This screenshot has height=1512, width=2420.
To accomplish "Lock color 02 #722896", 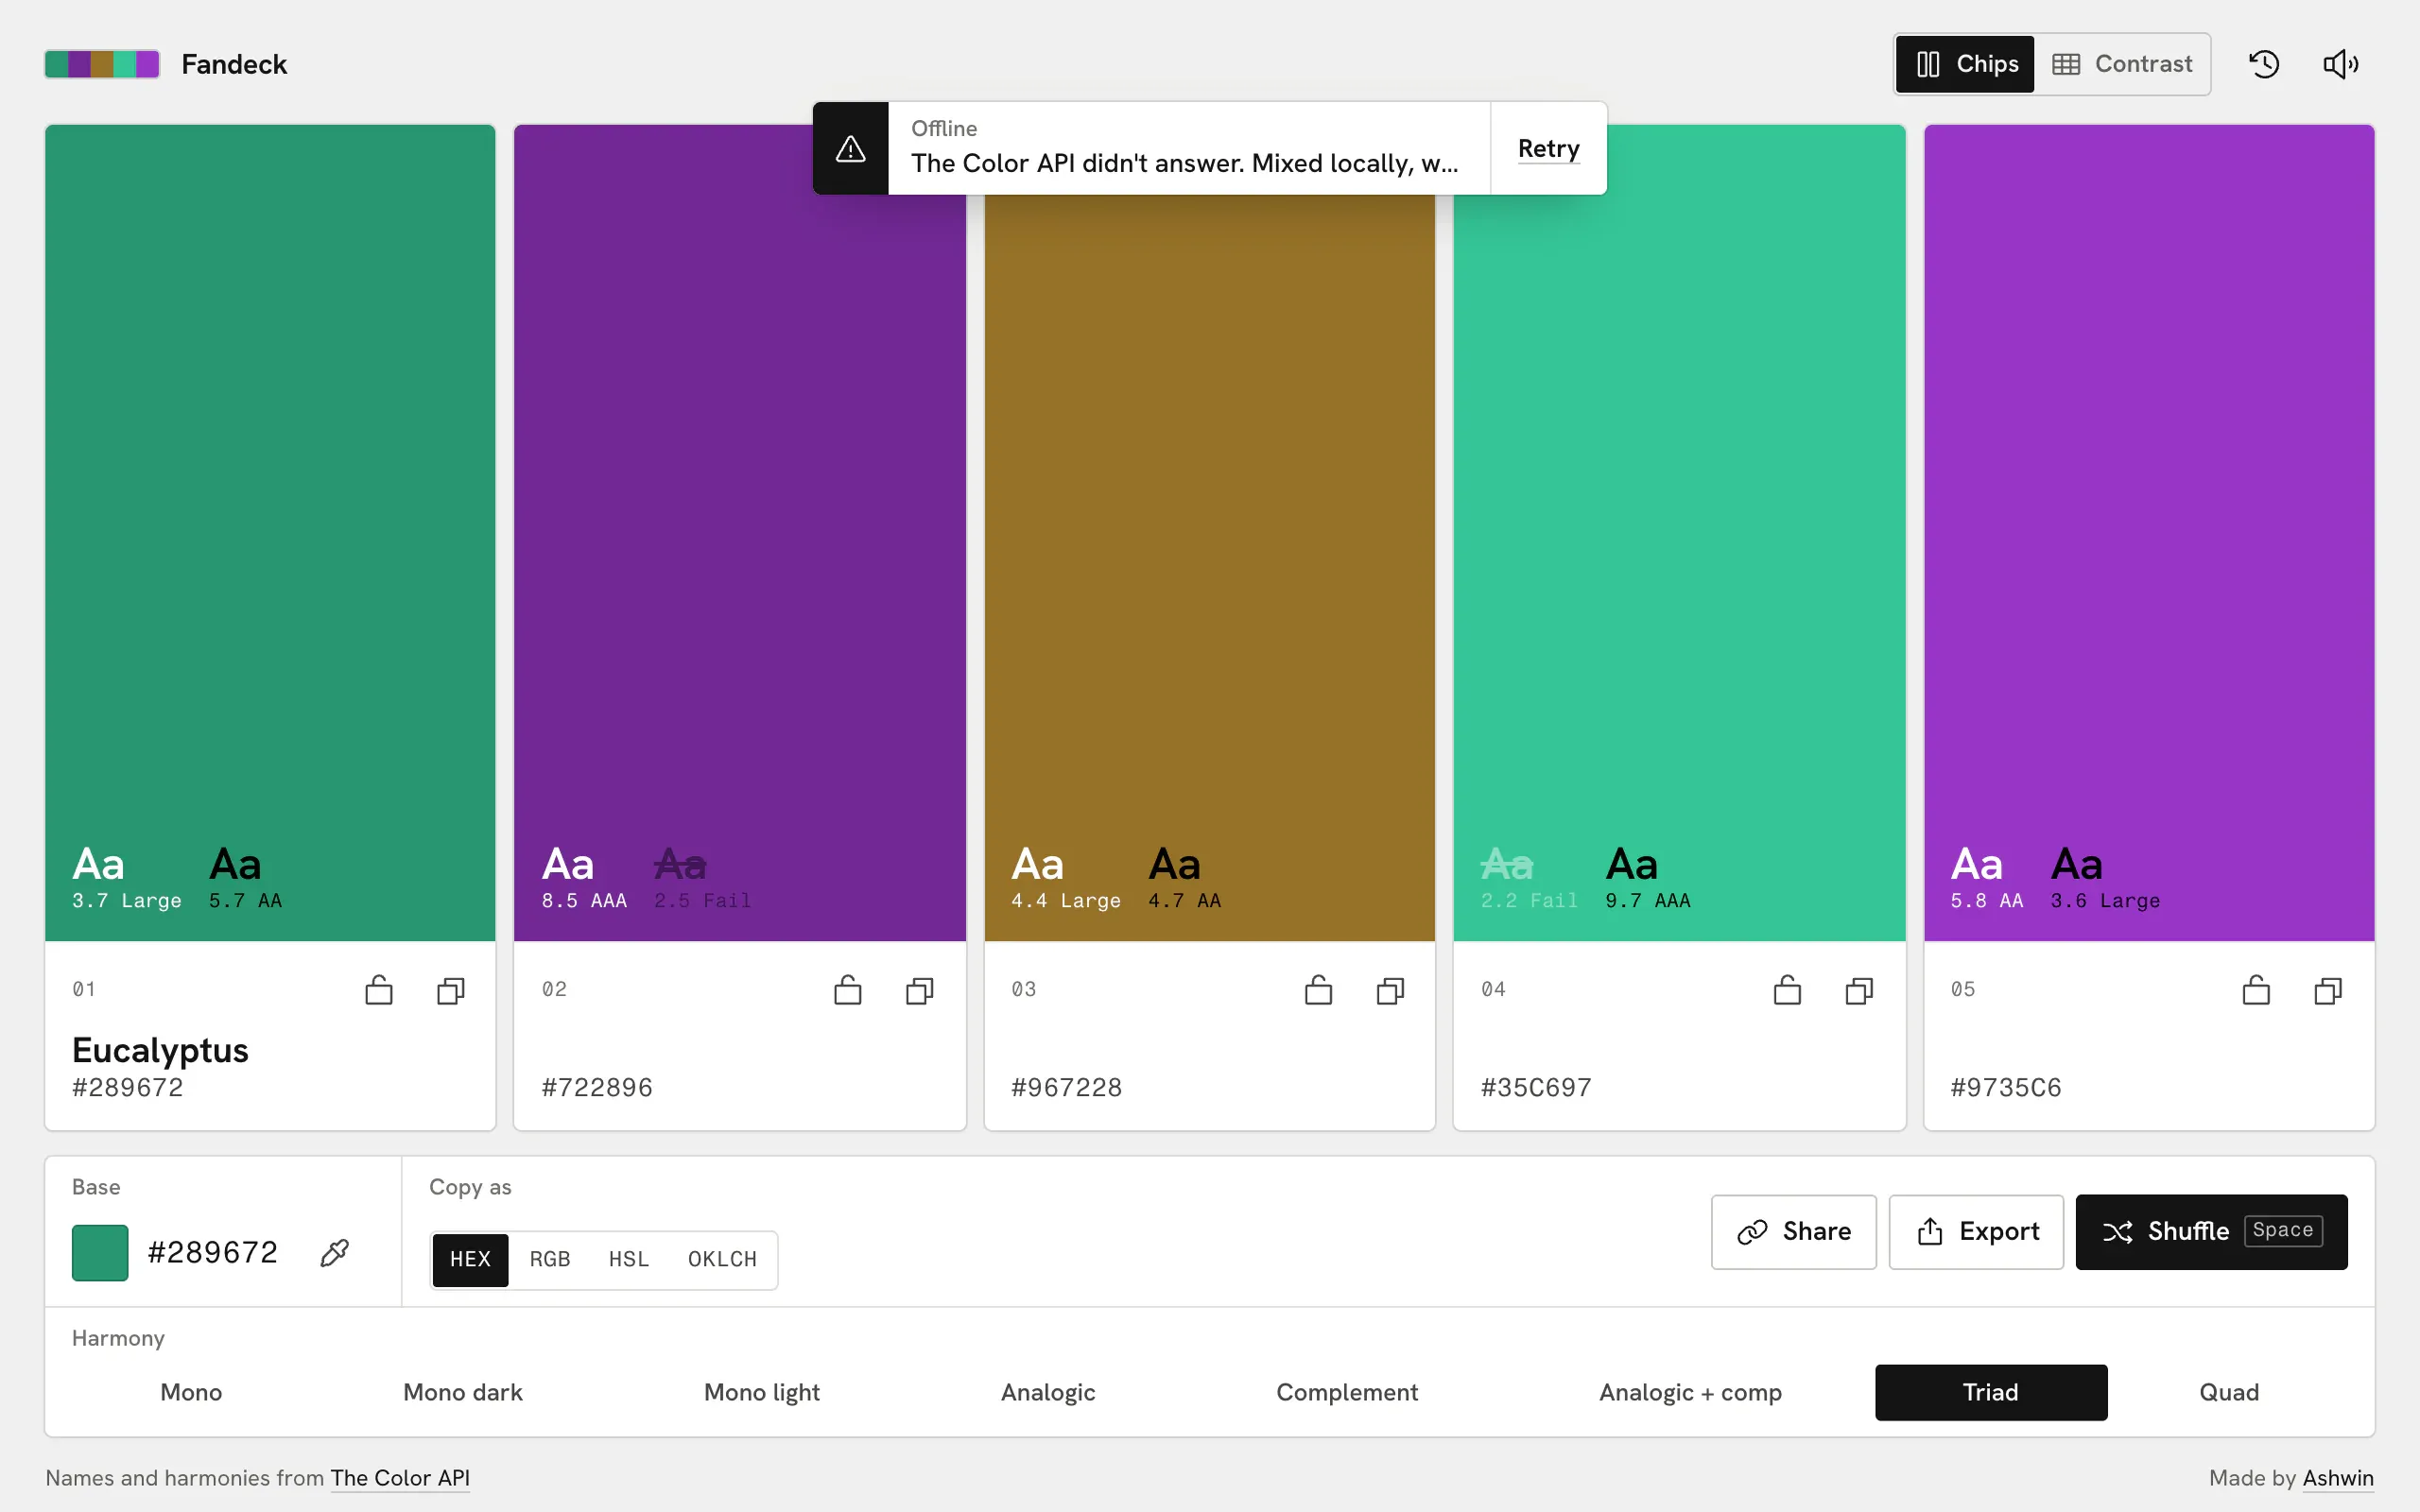I will (x=848, y=990).
